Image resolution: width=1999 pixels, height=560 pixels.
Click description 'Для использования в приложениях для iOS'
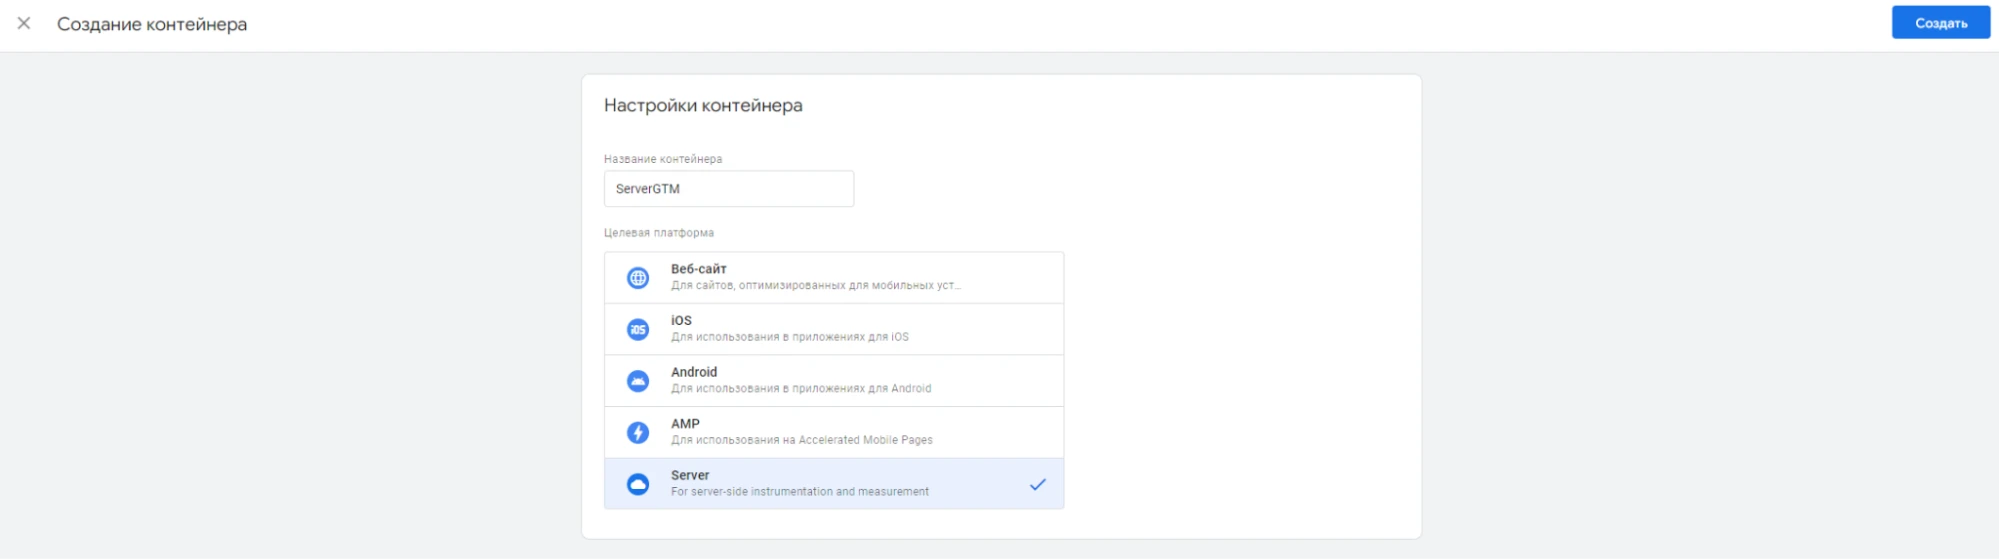[x=789, y=337]
